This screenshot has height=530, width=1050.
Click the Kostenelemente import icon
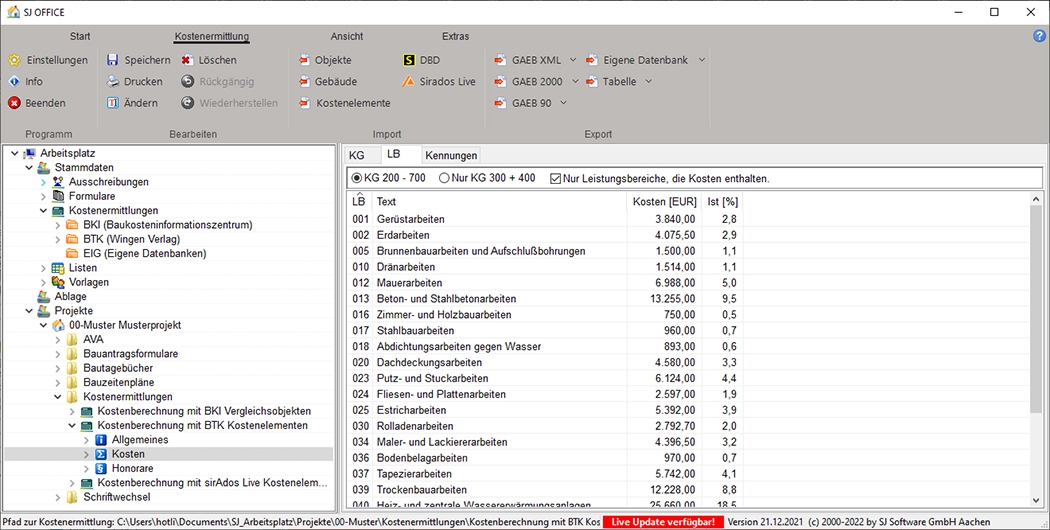point(305,103)
